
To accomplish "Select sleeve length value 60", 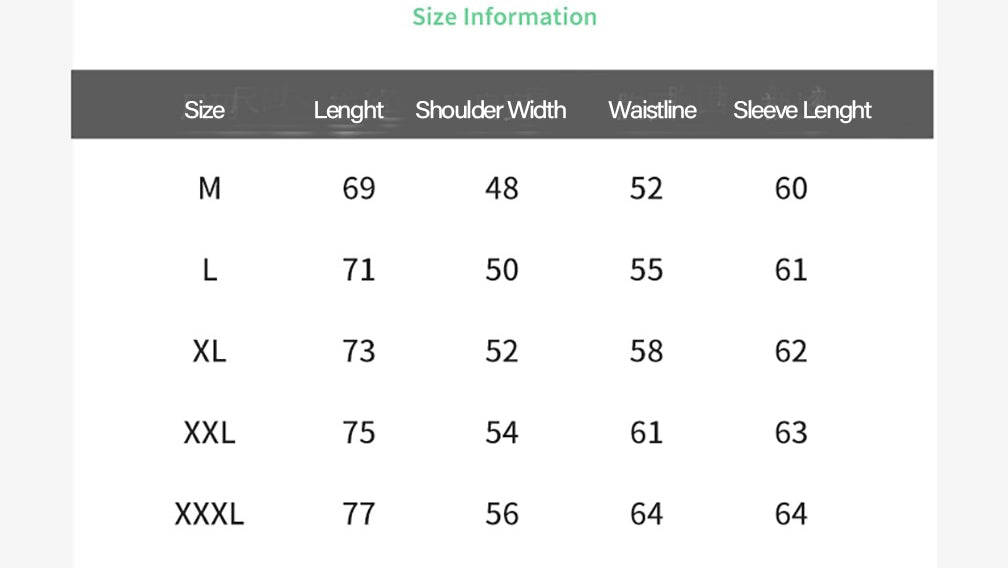I will click(x=790, y=188).
